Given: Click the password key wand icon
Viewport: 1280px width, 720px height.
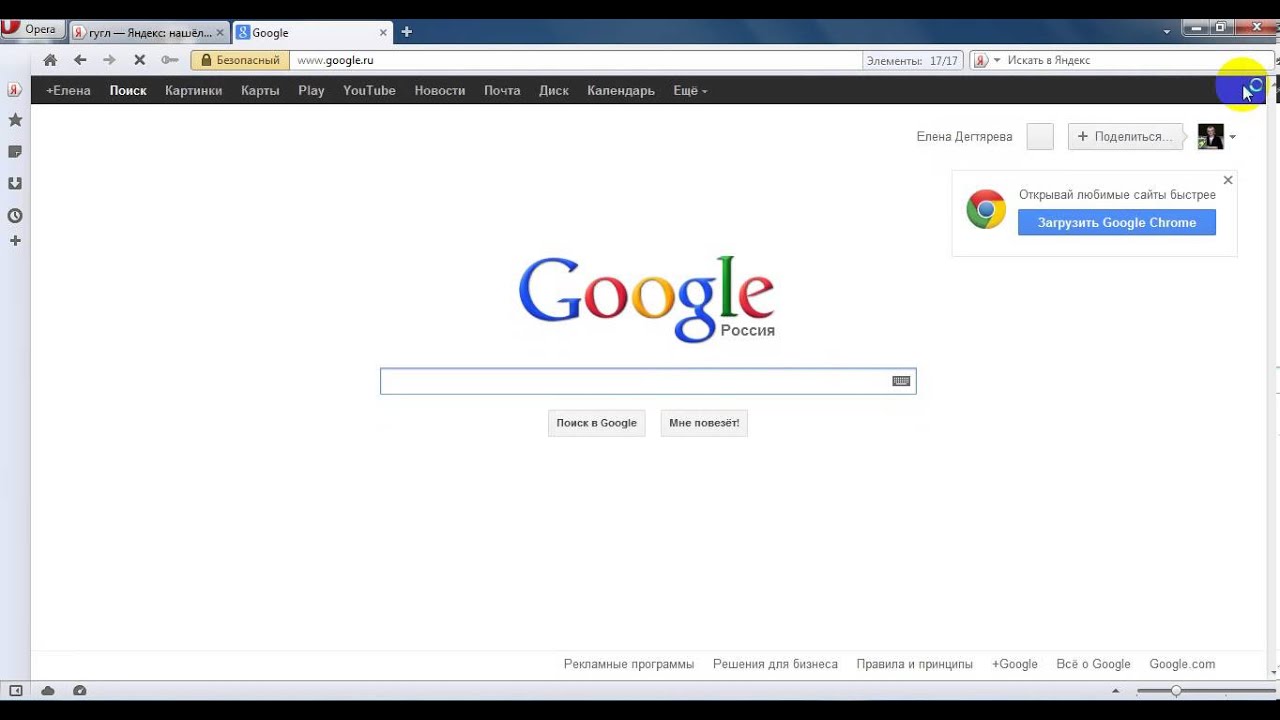Looking at the screenshot, I should point(169,60).
